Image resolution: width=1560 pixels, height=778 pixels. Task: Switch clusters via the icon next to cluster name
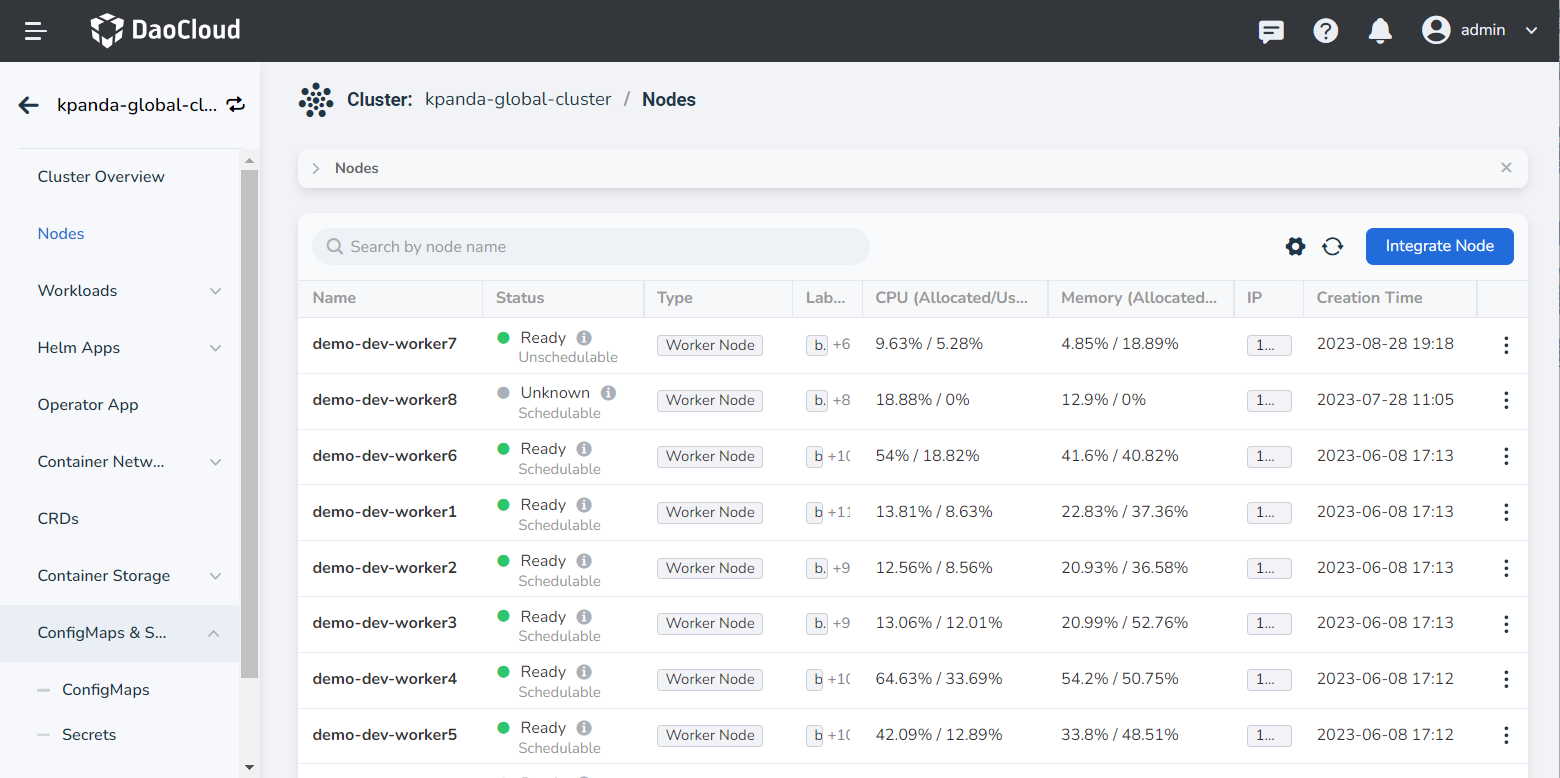pos(235,104)
